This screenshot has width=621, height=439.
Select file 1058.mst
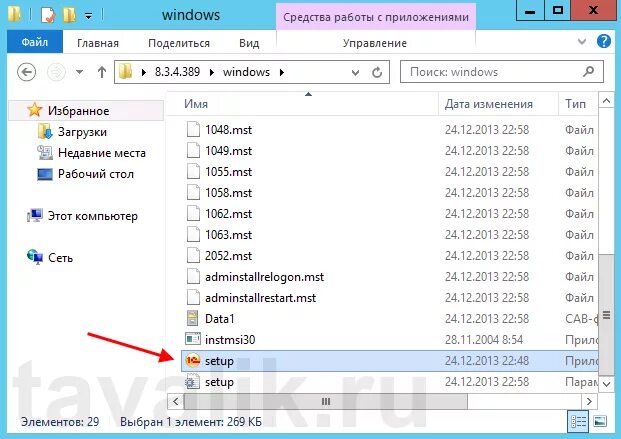(x=228, y=193)
